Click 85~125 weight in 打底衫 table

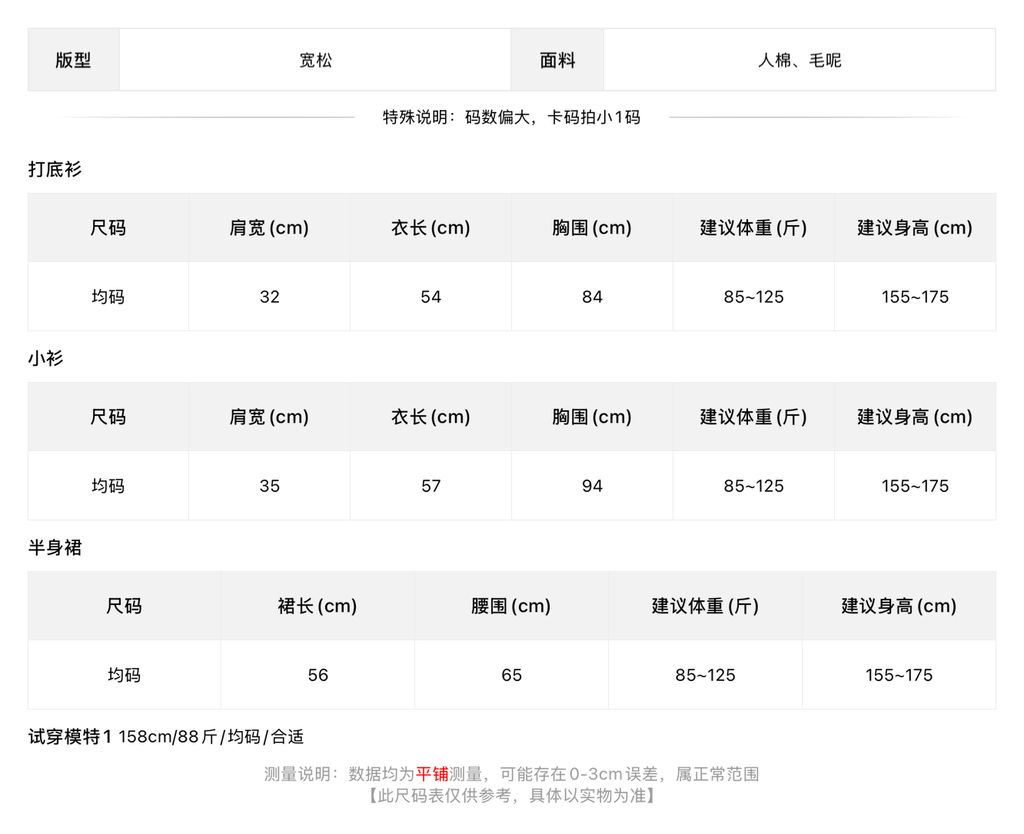pyautogui.click(x=754, y=297)
